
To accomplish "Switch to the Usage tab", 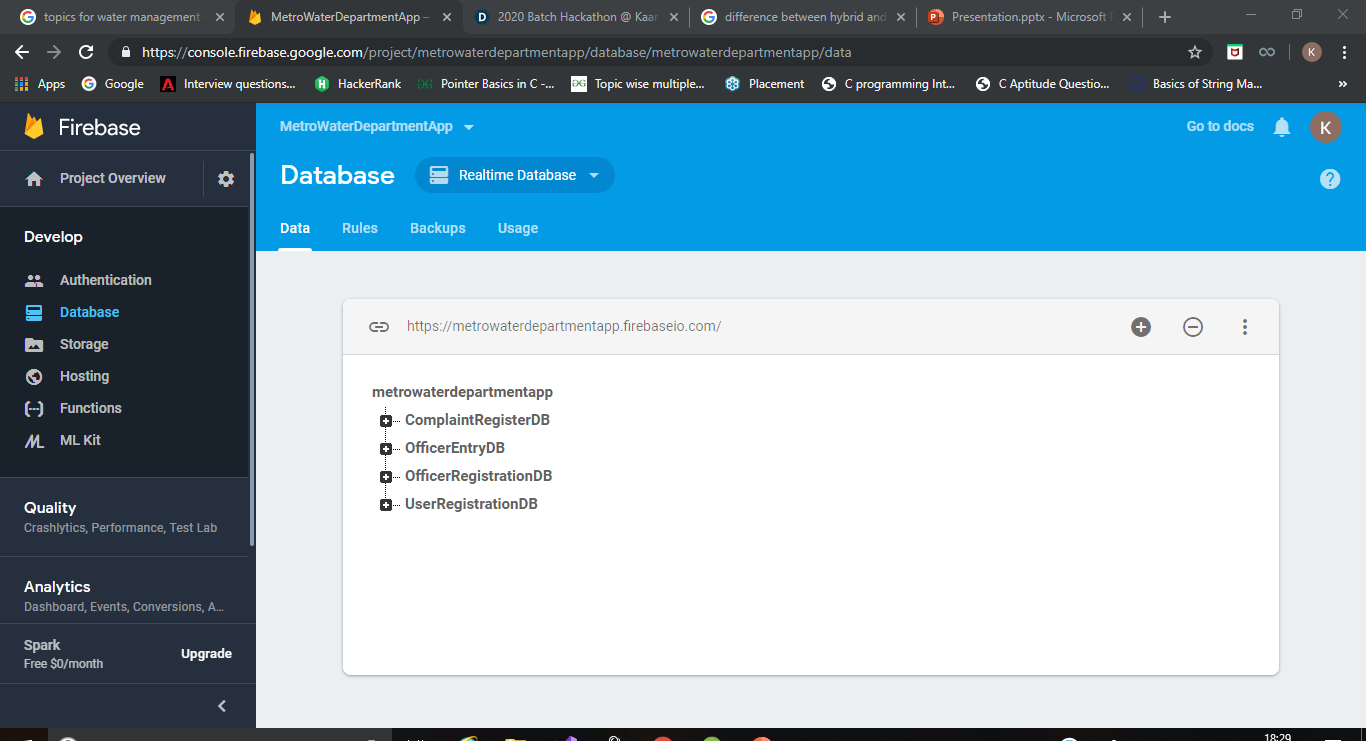I will point(518,228).
